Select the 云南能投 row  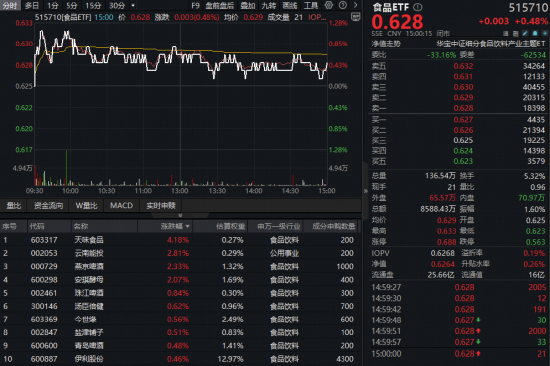coord(180,253)
